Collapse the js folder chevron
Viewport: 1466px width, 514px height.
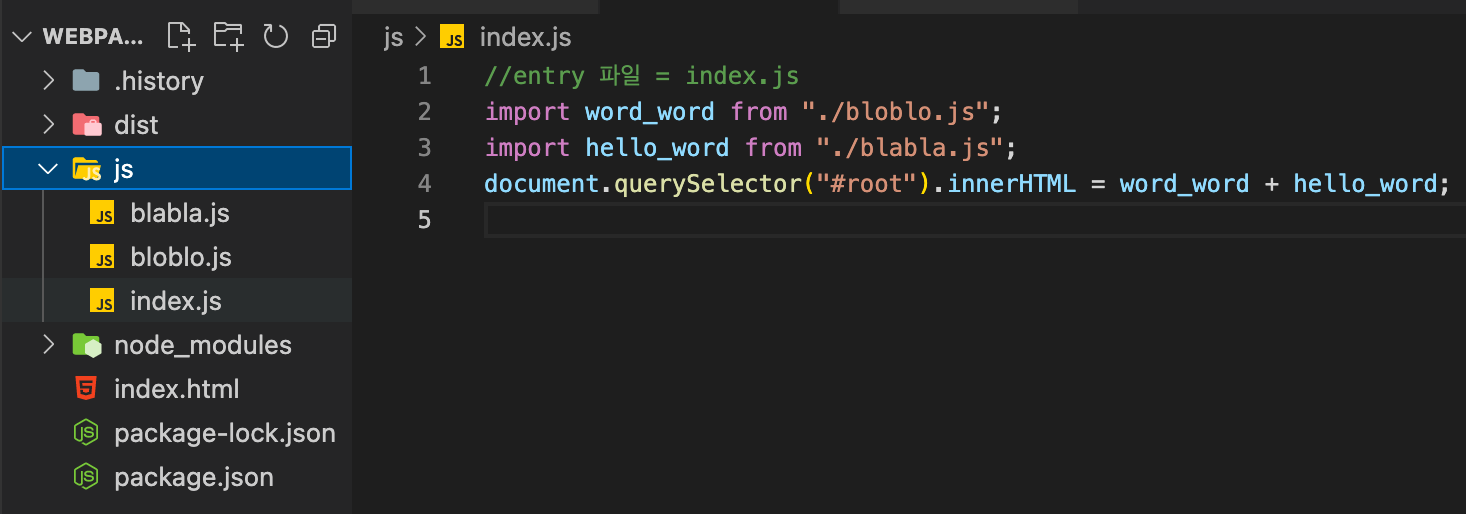tap(48, 169)
